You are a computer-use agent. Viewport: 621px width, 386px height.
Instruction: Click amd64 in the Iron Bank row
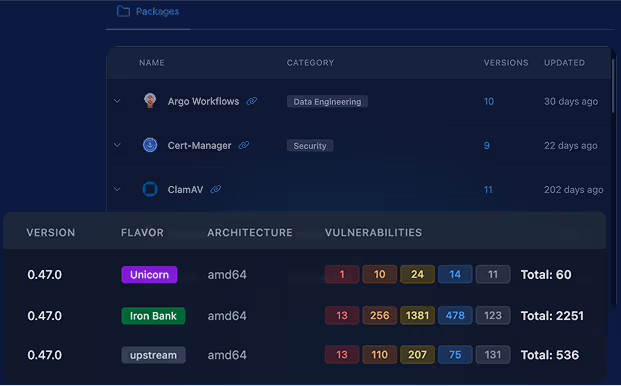tap(227, 316)
